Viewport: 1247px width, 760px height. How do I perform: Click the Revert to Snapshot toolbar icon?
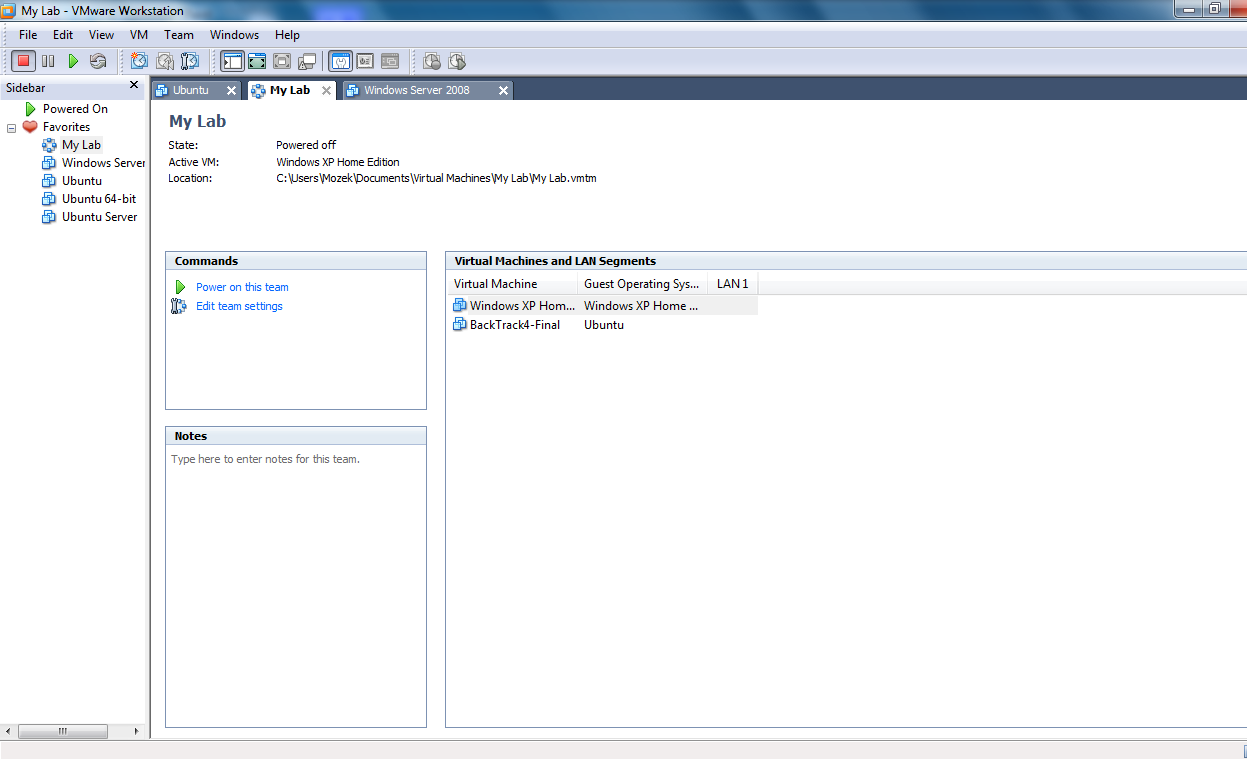pyautogui.click(x=165, y=61)
